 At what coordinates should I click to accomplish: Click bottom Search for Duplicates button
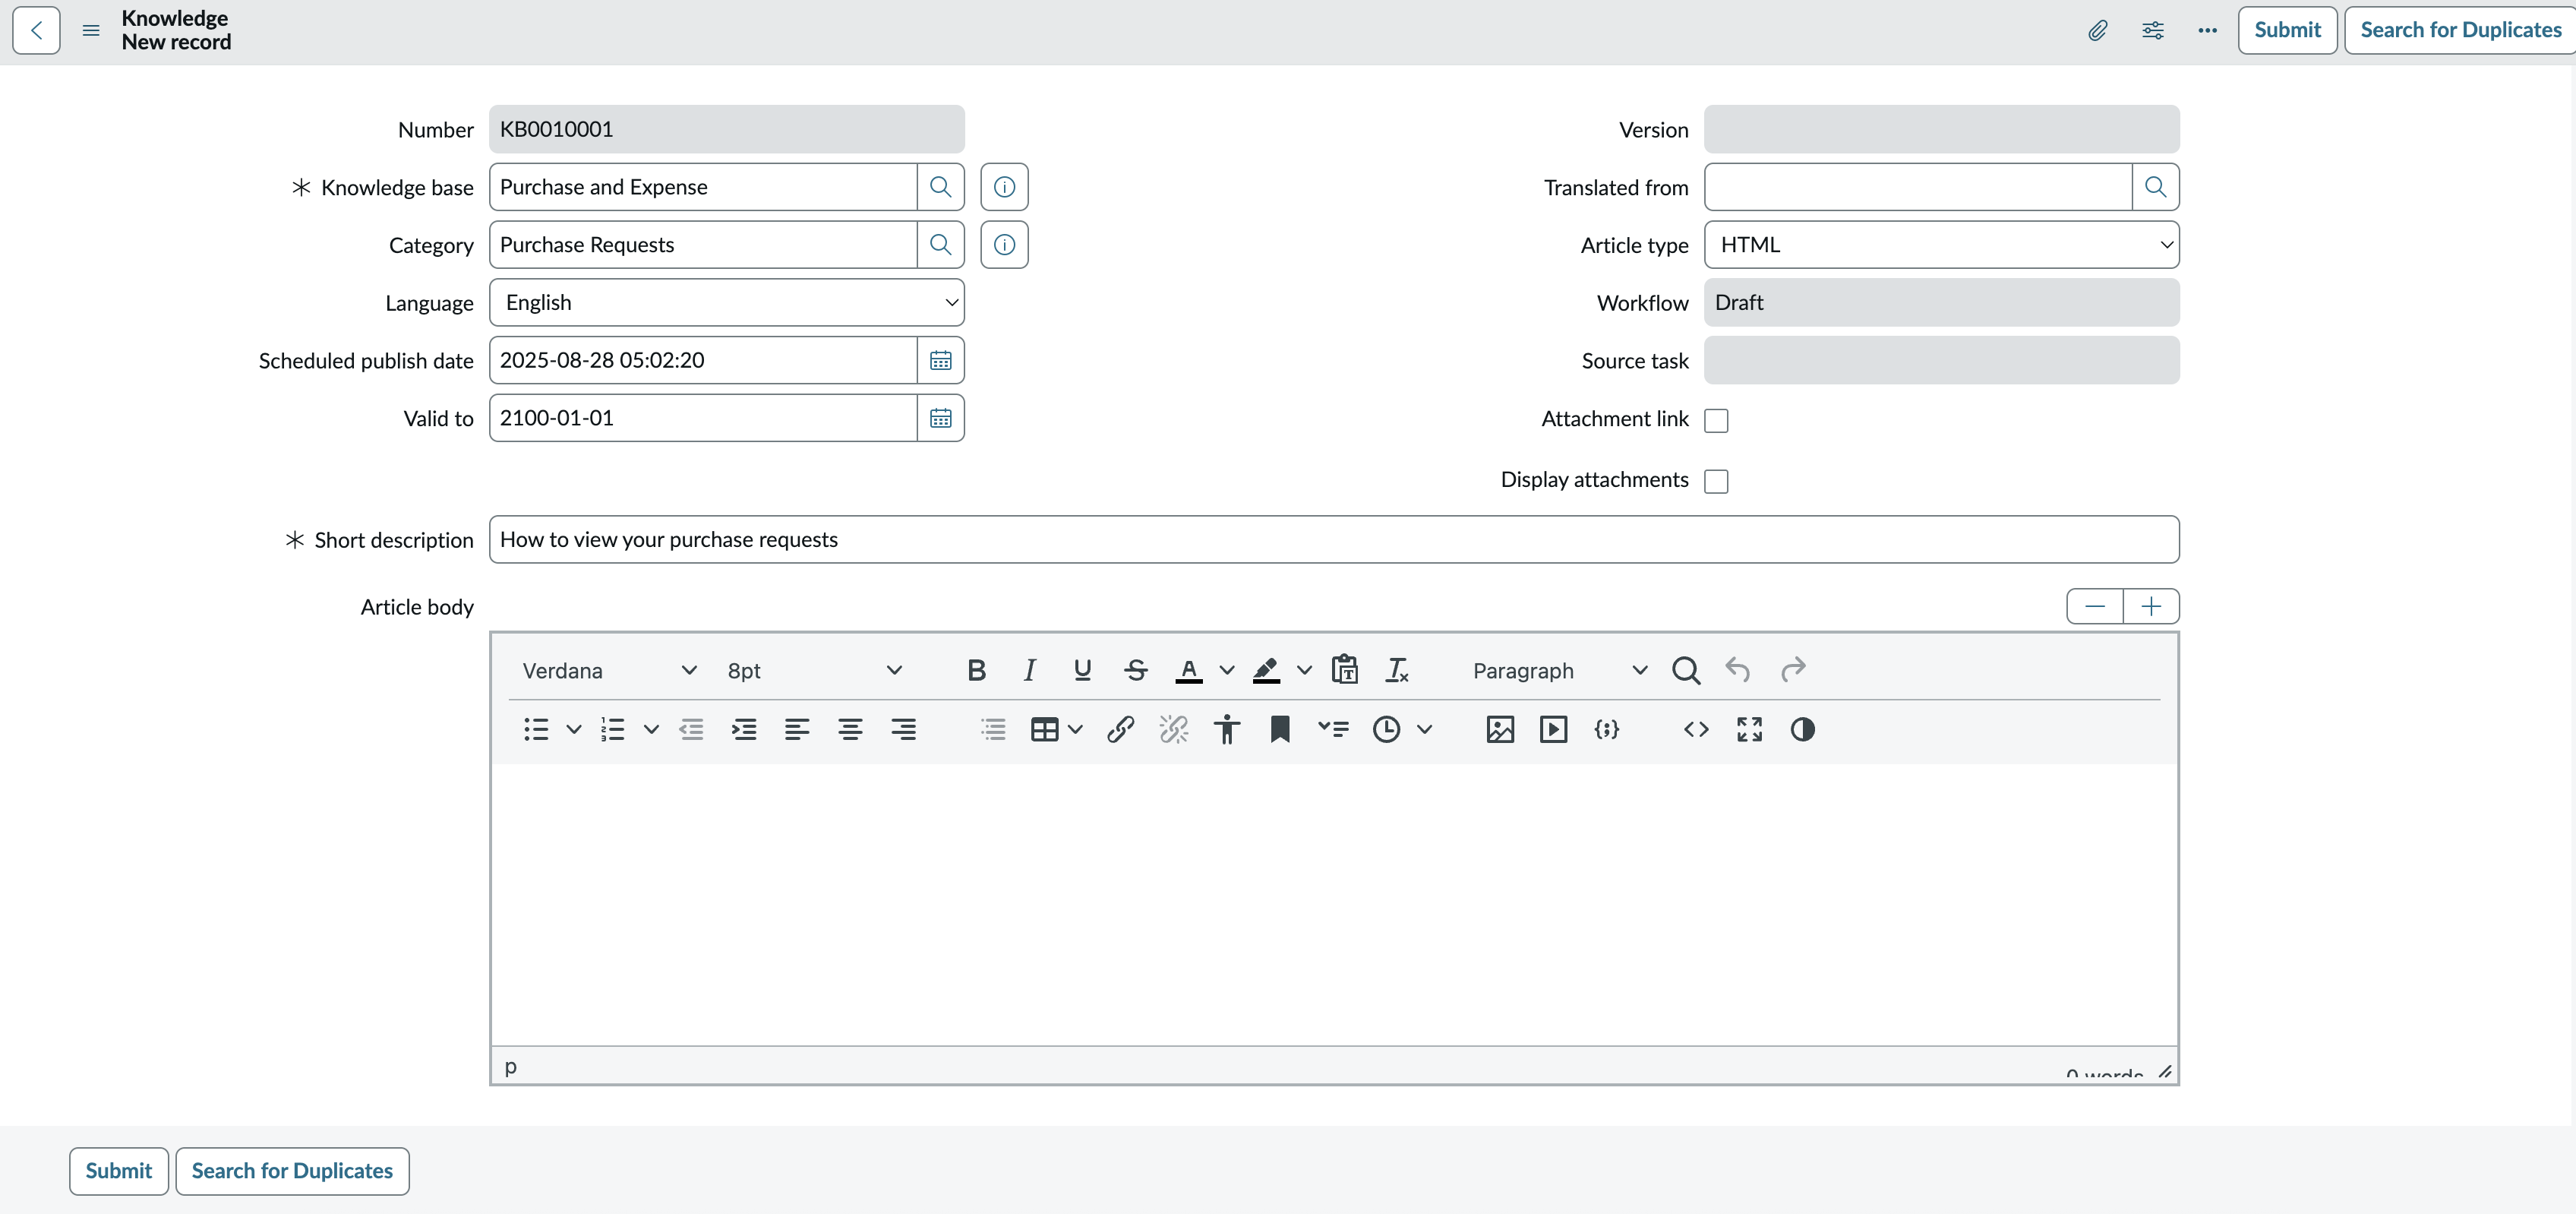(x=292, y=1171)
